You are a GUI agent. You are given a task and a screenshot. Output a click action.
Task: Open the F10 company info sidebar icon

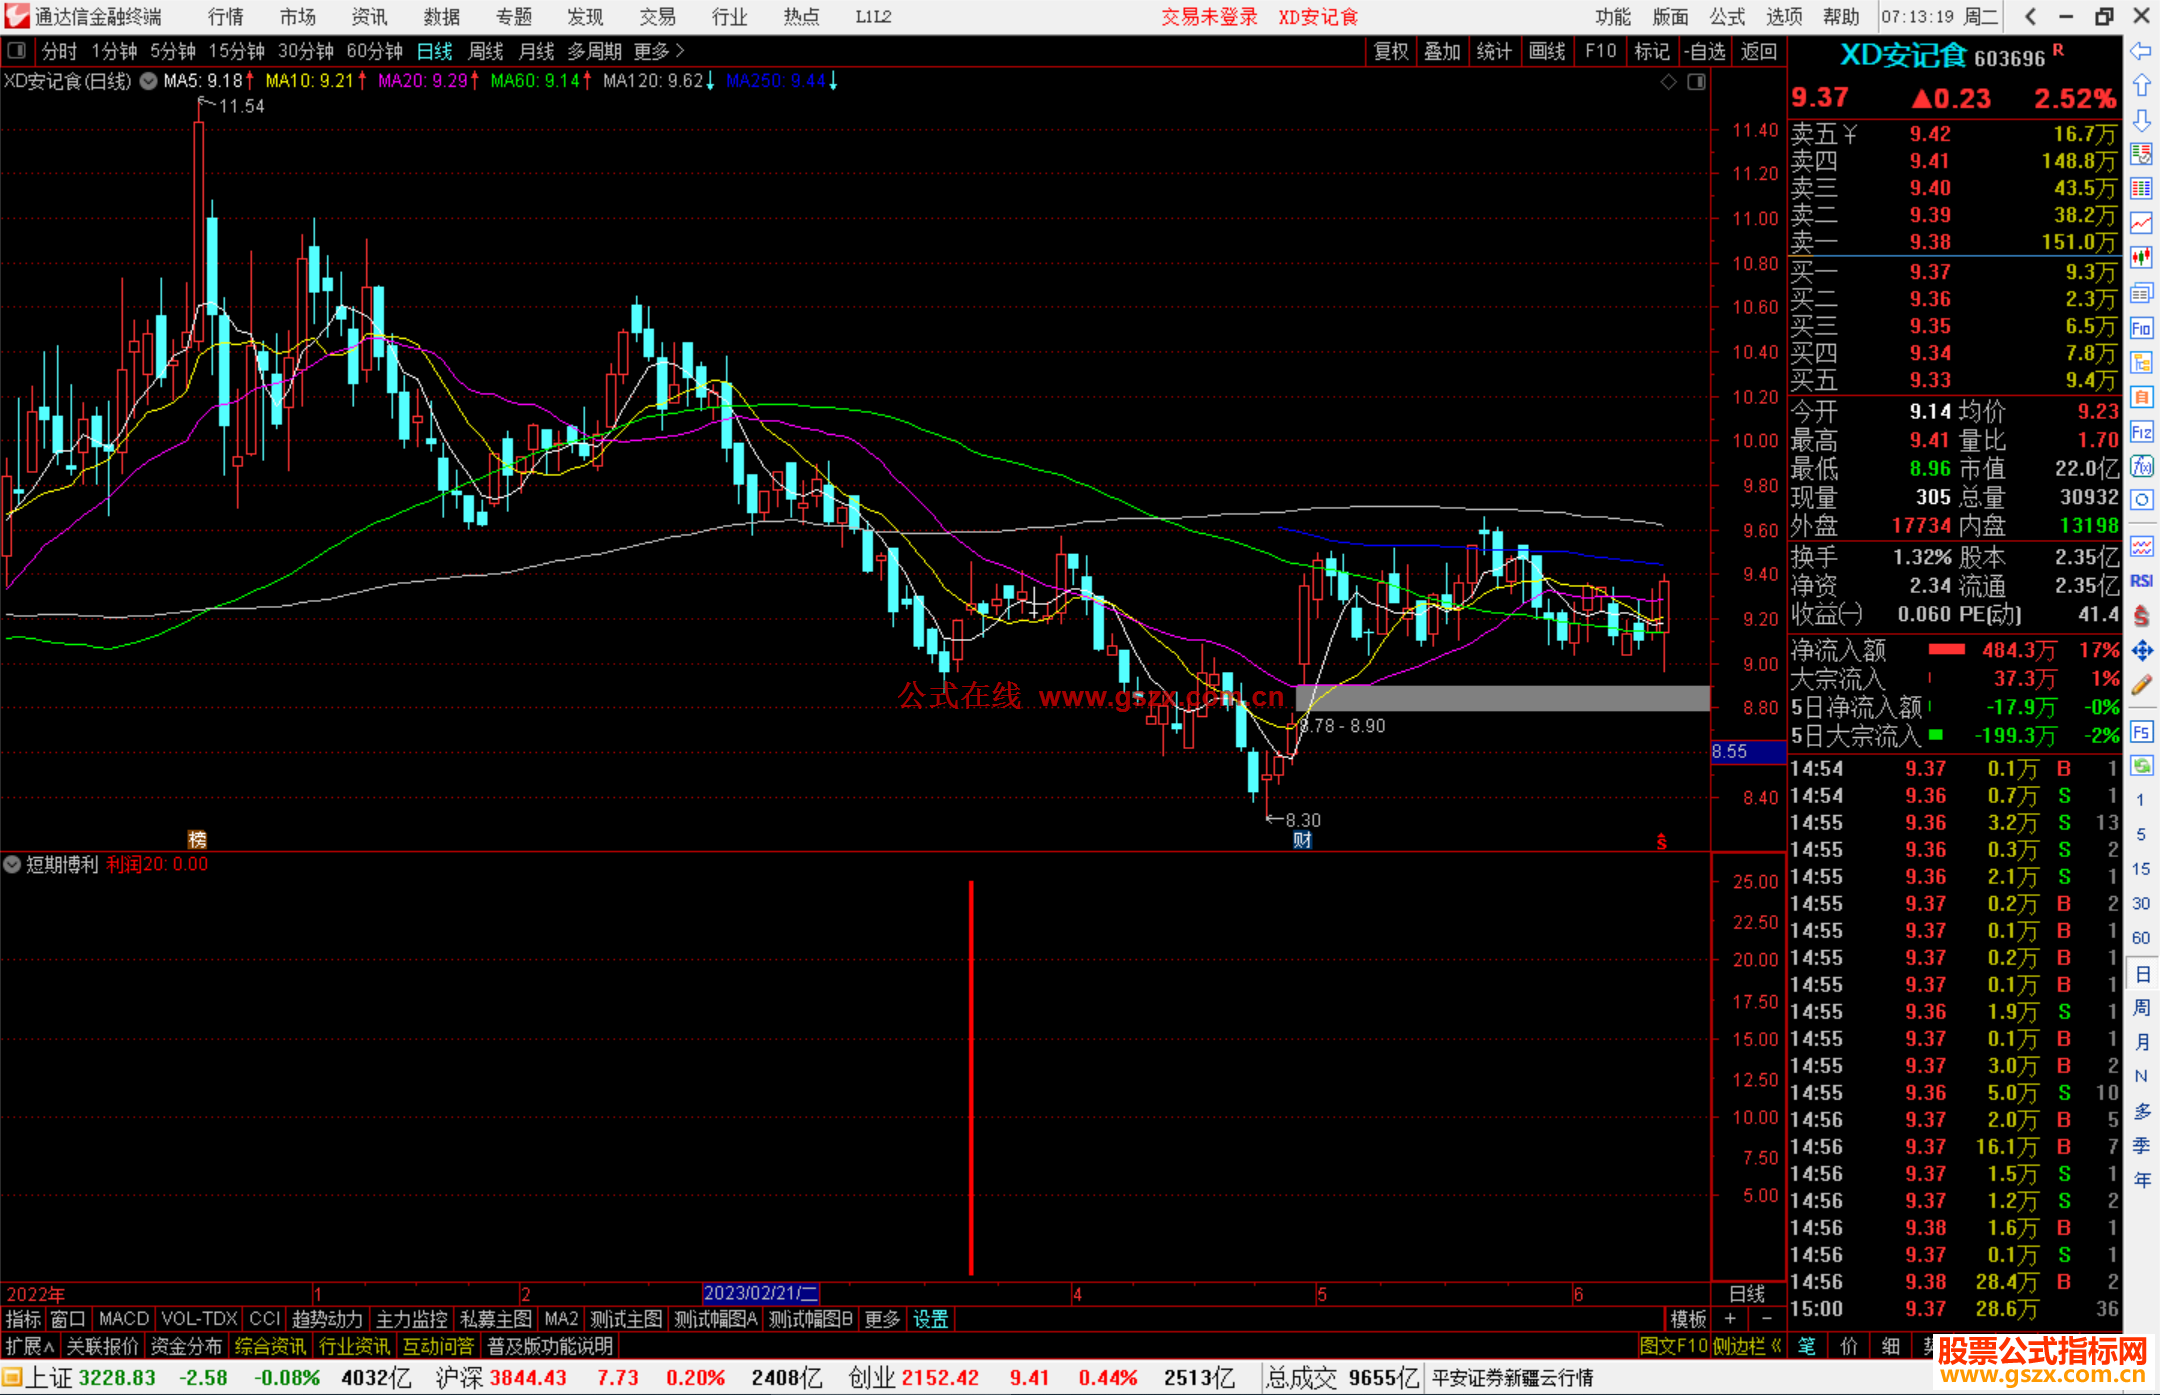[2141, 328]
